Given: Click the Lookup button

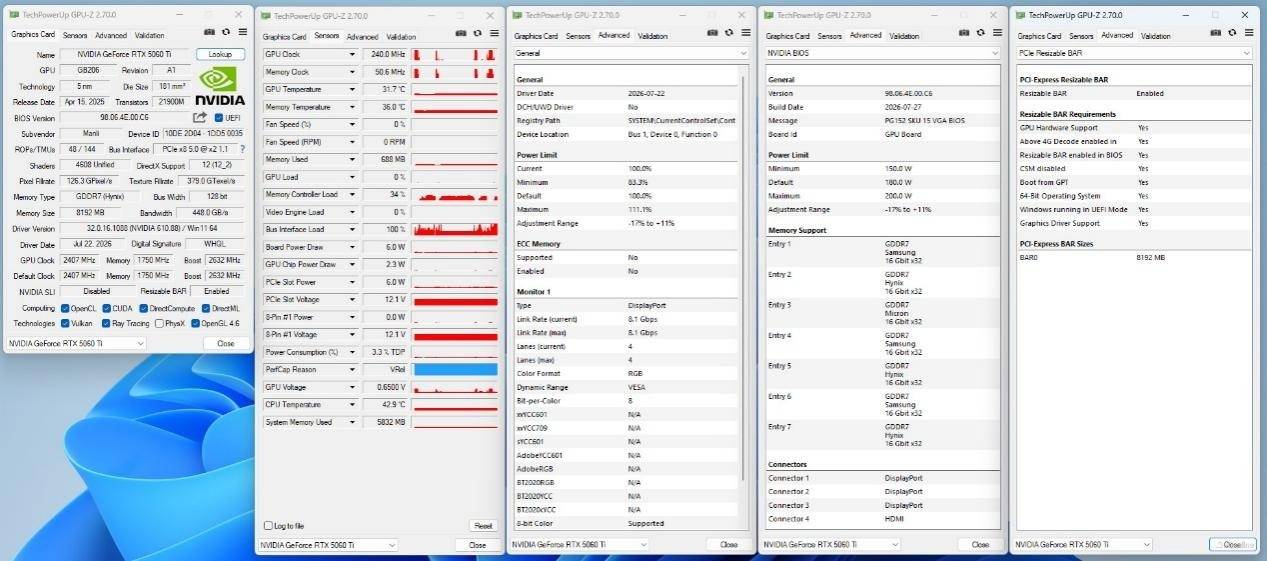Looking at the screenshot, I should click(x=220, y=54).
